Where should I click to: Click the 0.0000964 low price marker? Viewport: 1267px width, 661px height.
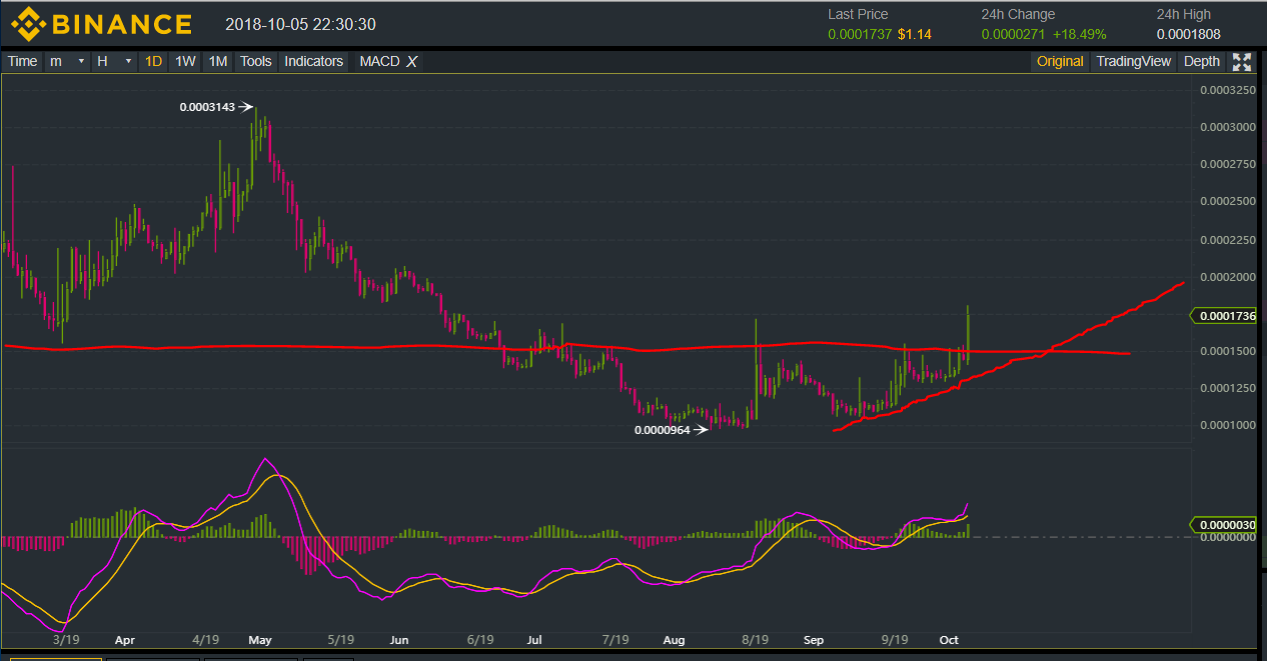click(x=662, y=430)
